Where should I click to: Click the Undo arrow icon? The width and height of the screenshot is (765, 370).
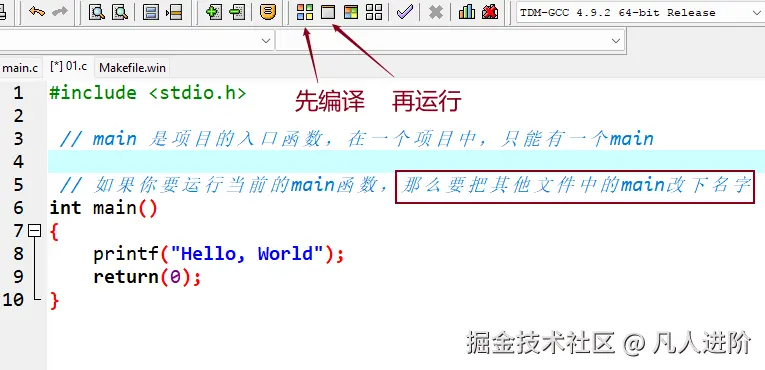[36, 12]
